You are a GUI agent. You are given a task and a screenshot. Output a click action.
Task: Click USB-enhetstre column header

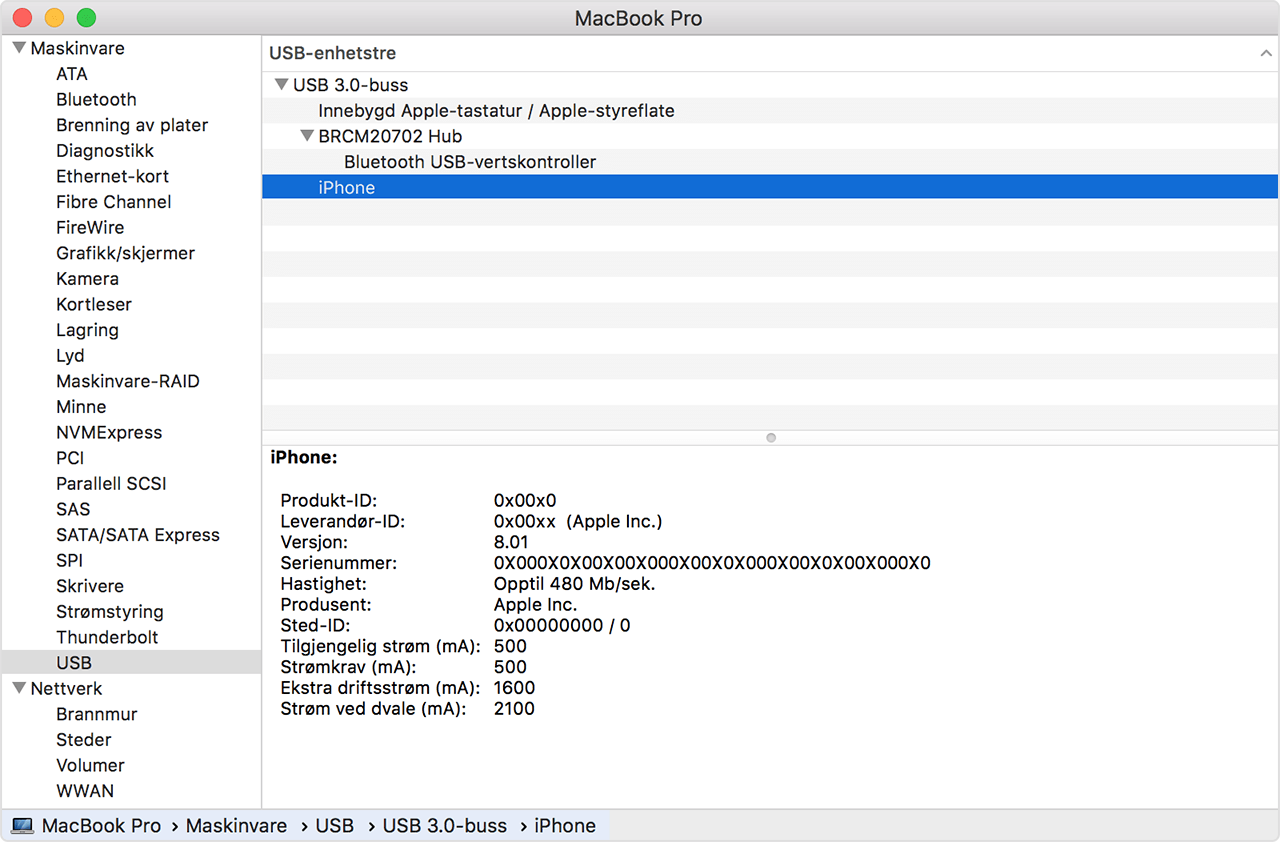pyautogui.click(x=770, y=54)
